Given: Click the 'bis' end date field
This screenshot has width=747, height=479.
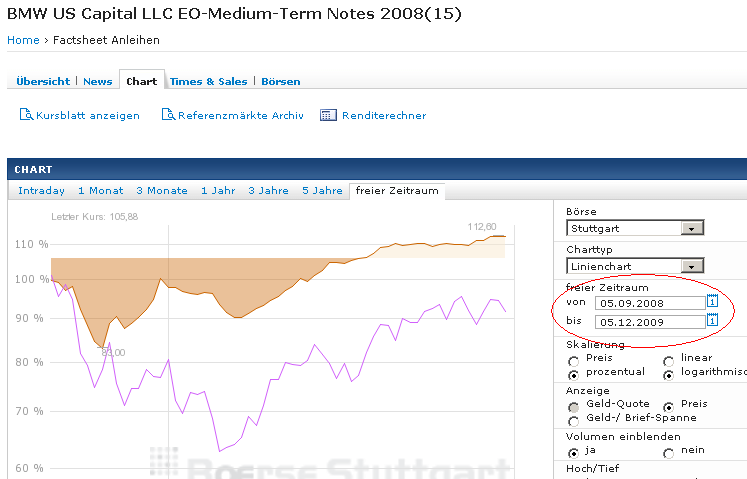Looking at the screenshot, I should [x=649, y=322].
